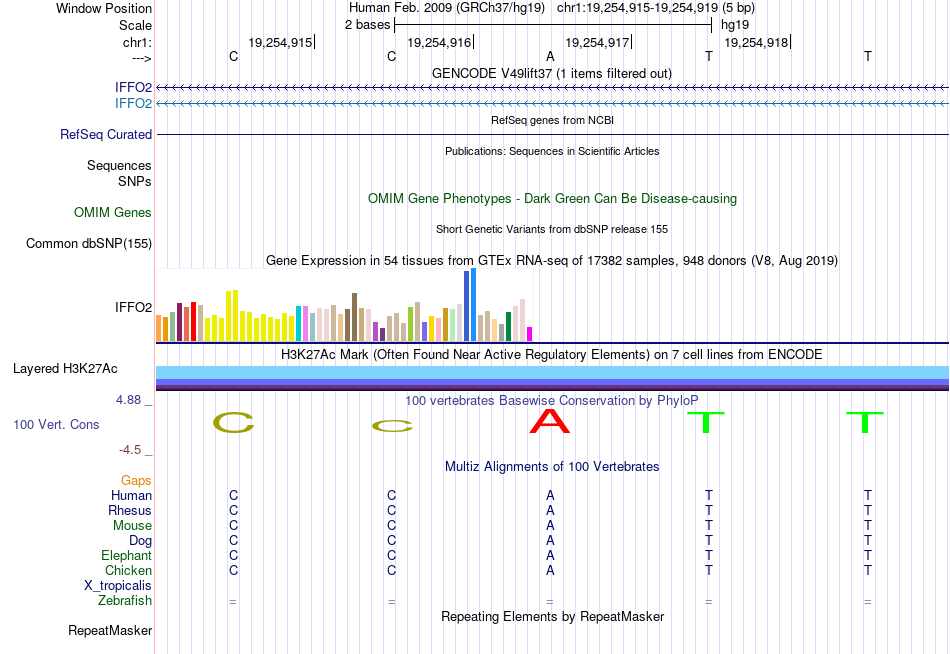
Task: Open Repeating Elements by RepeatMasker title
Action: click(x=552, y=616)
